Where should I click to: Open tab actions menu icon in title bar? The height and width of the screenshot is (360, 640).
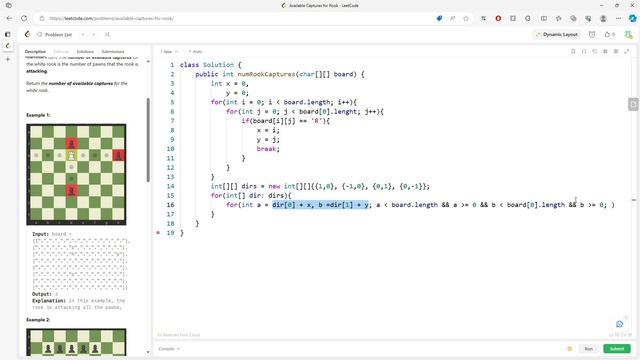9,5
